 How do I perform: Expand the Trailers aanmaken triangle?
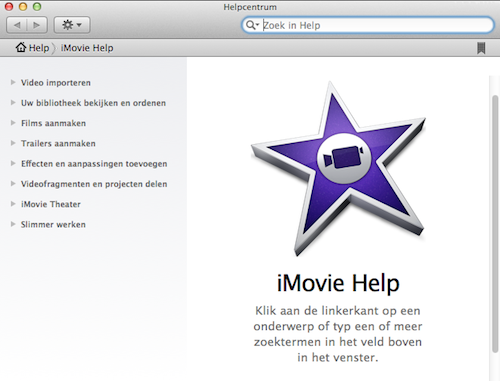point(13,143)
